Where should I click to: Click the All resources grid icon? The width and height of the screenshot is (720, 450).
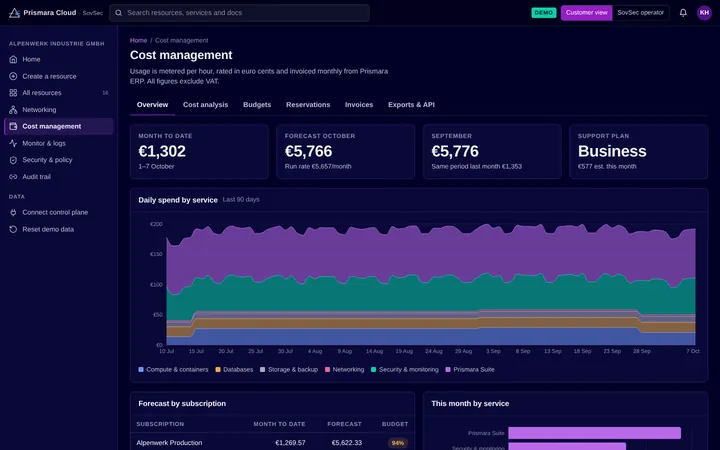click(x=13, y=93)
